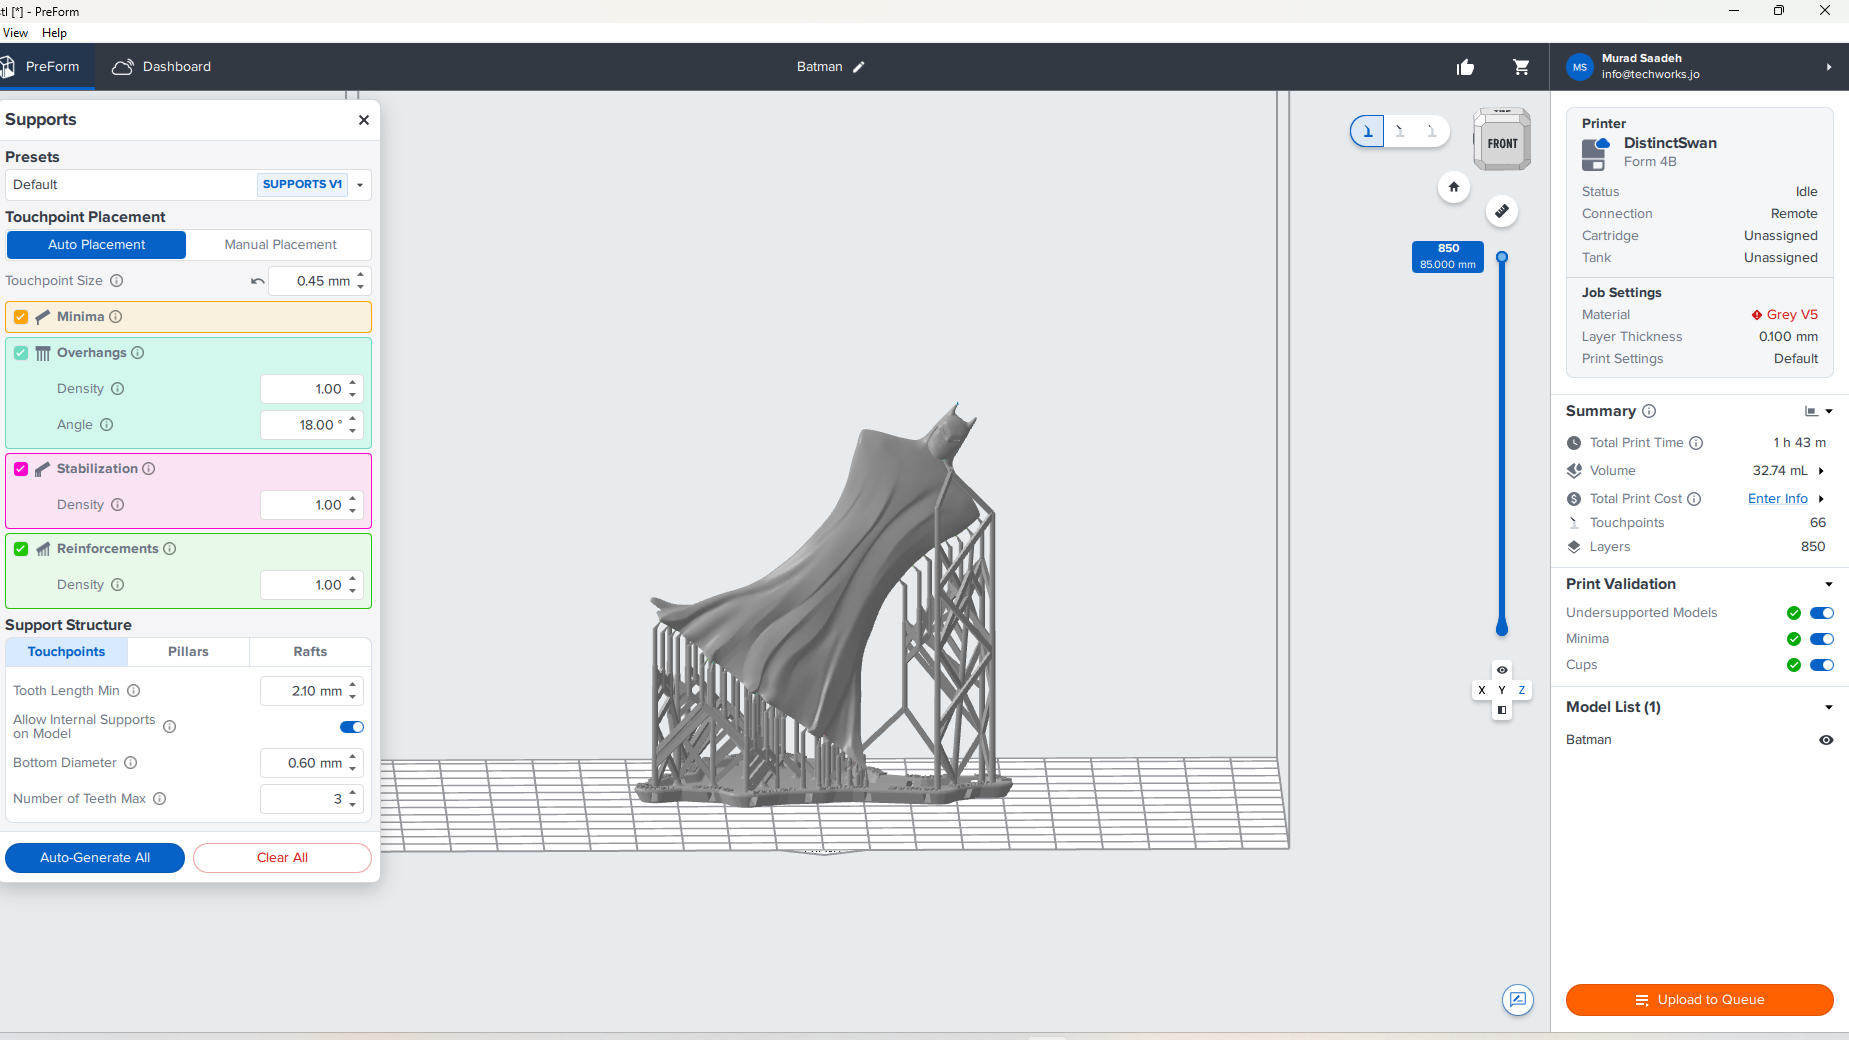The image size is (1849, 1040).
Task: Switch to the Rafts tab
Action: tap(310, 652)
